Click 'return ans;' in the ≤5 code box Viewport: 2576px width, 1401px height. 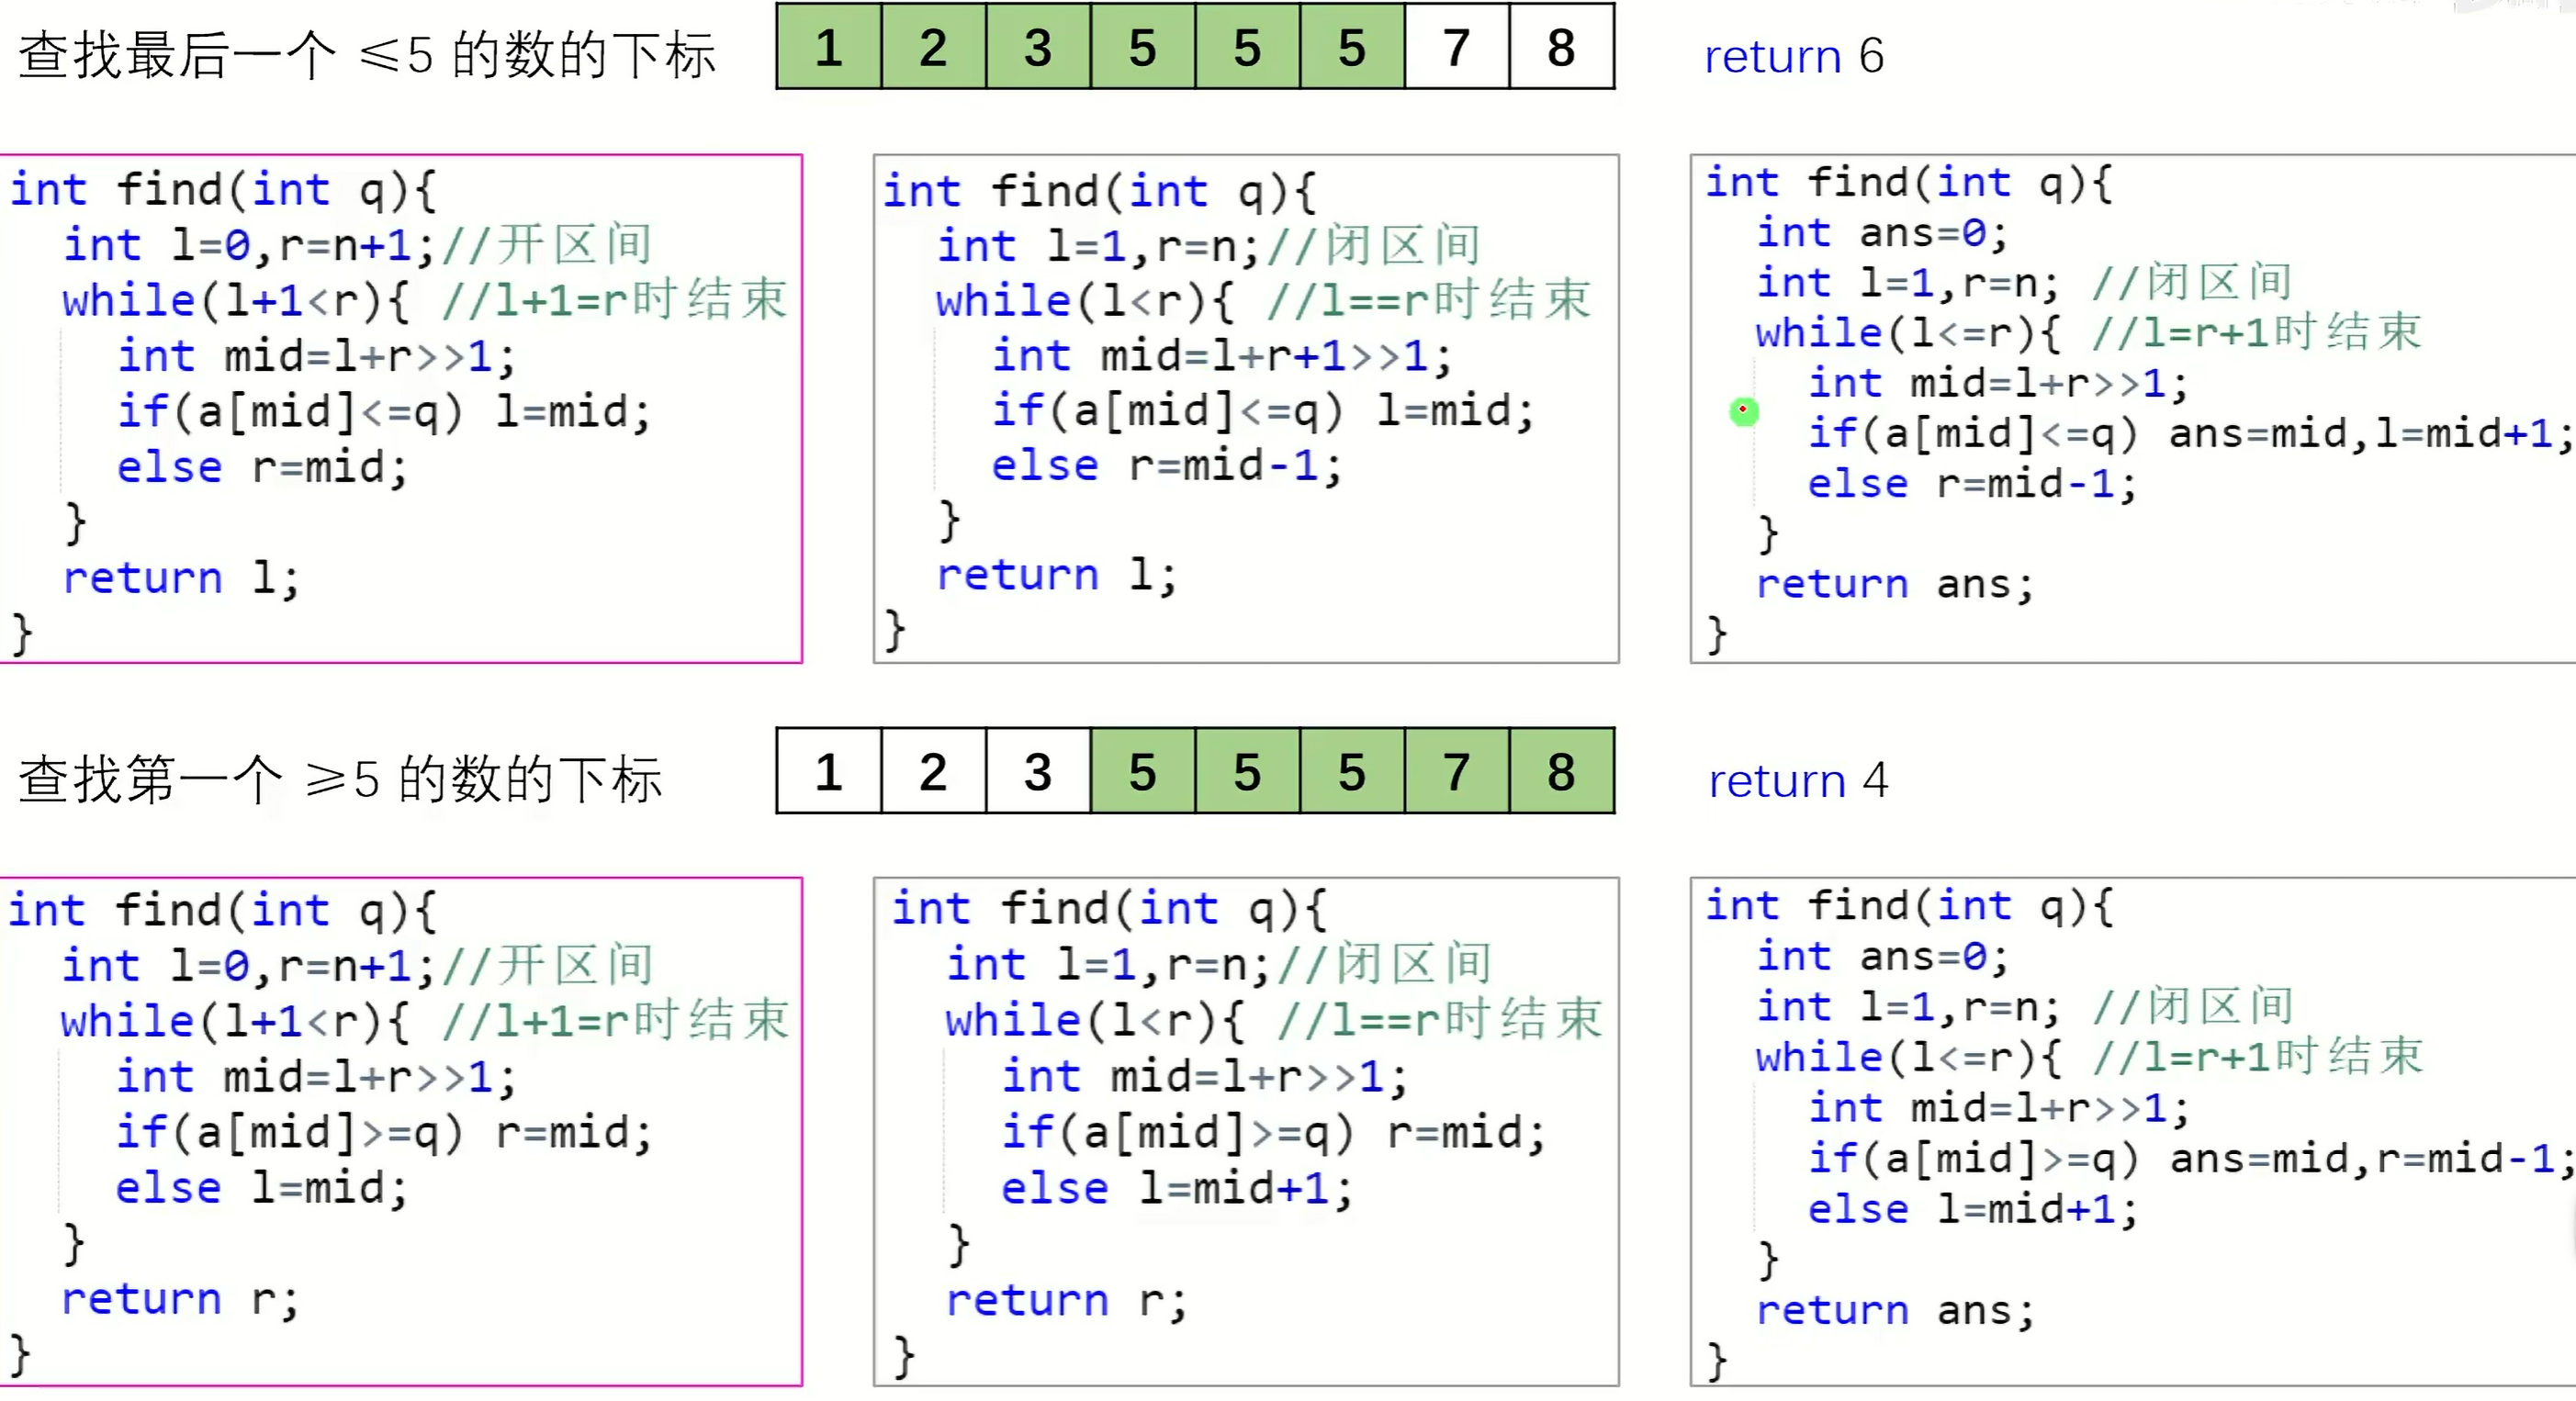1895,584
